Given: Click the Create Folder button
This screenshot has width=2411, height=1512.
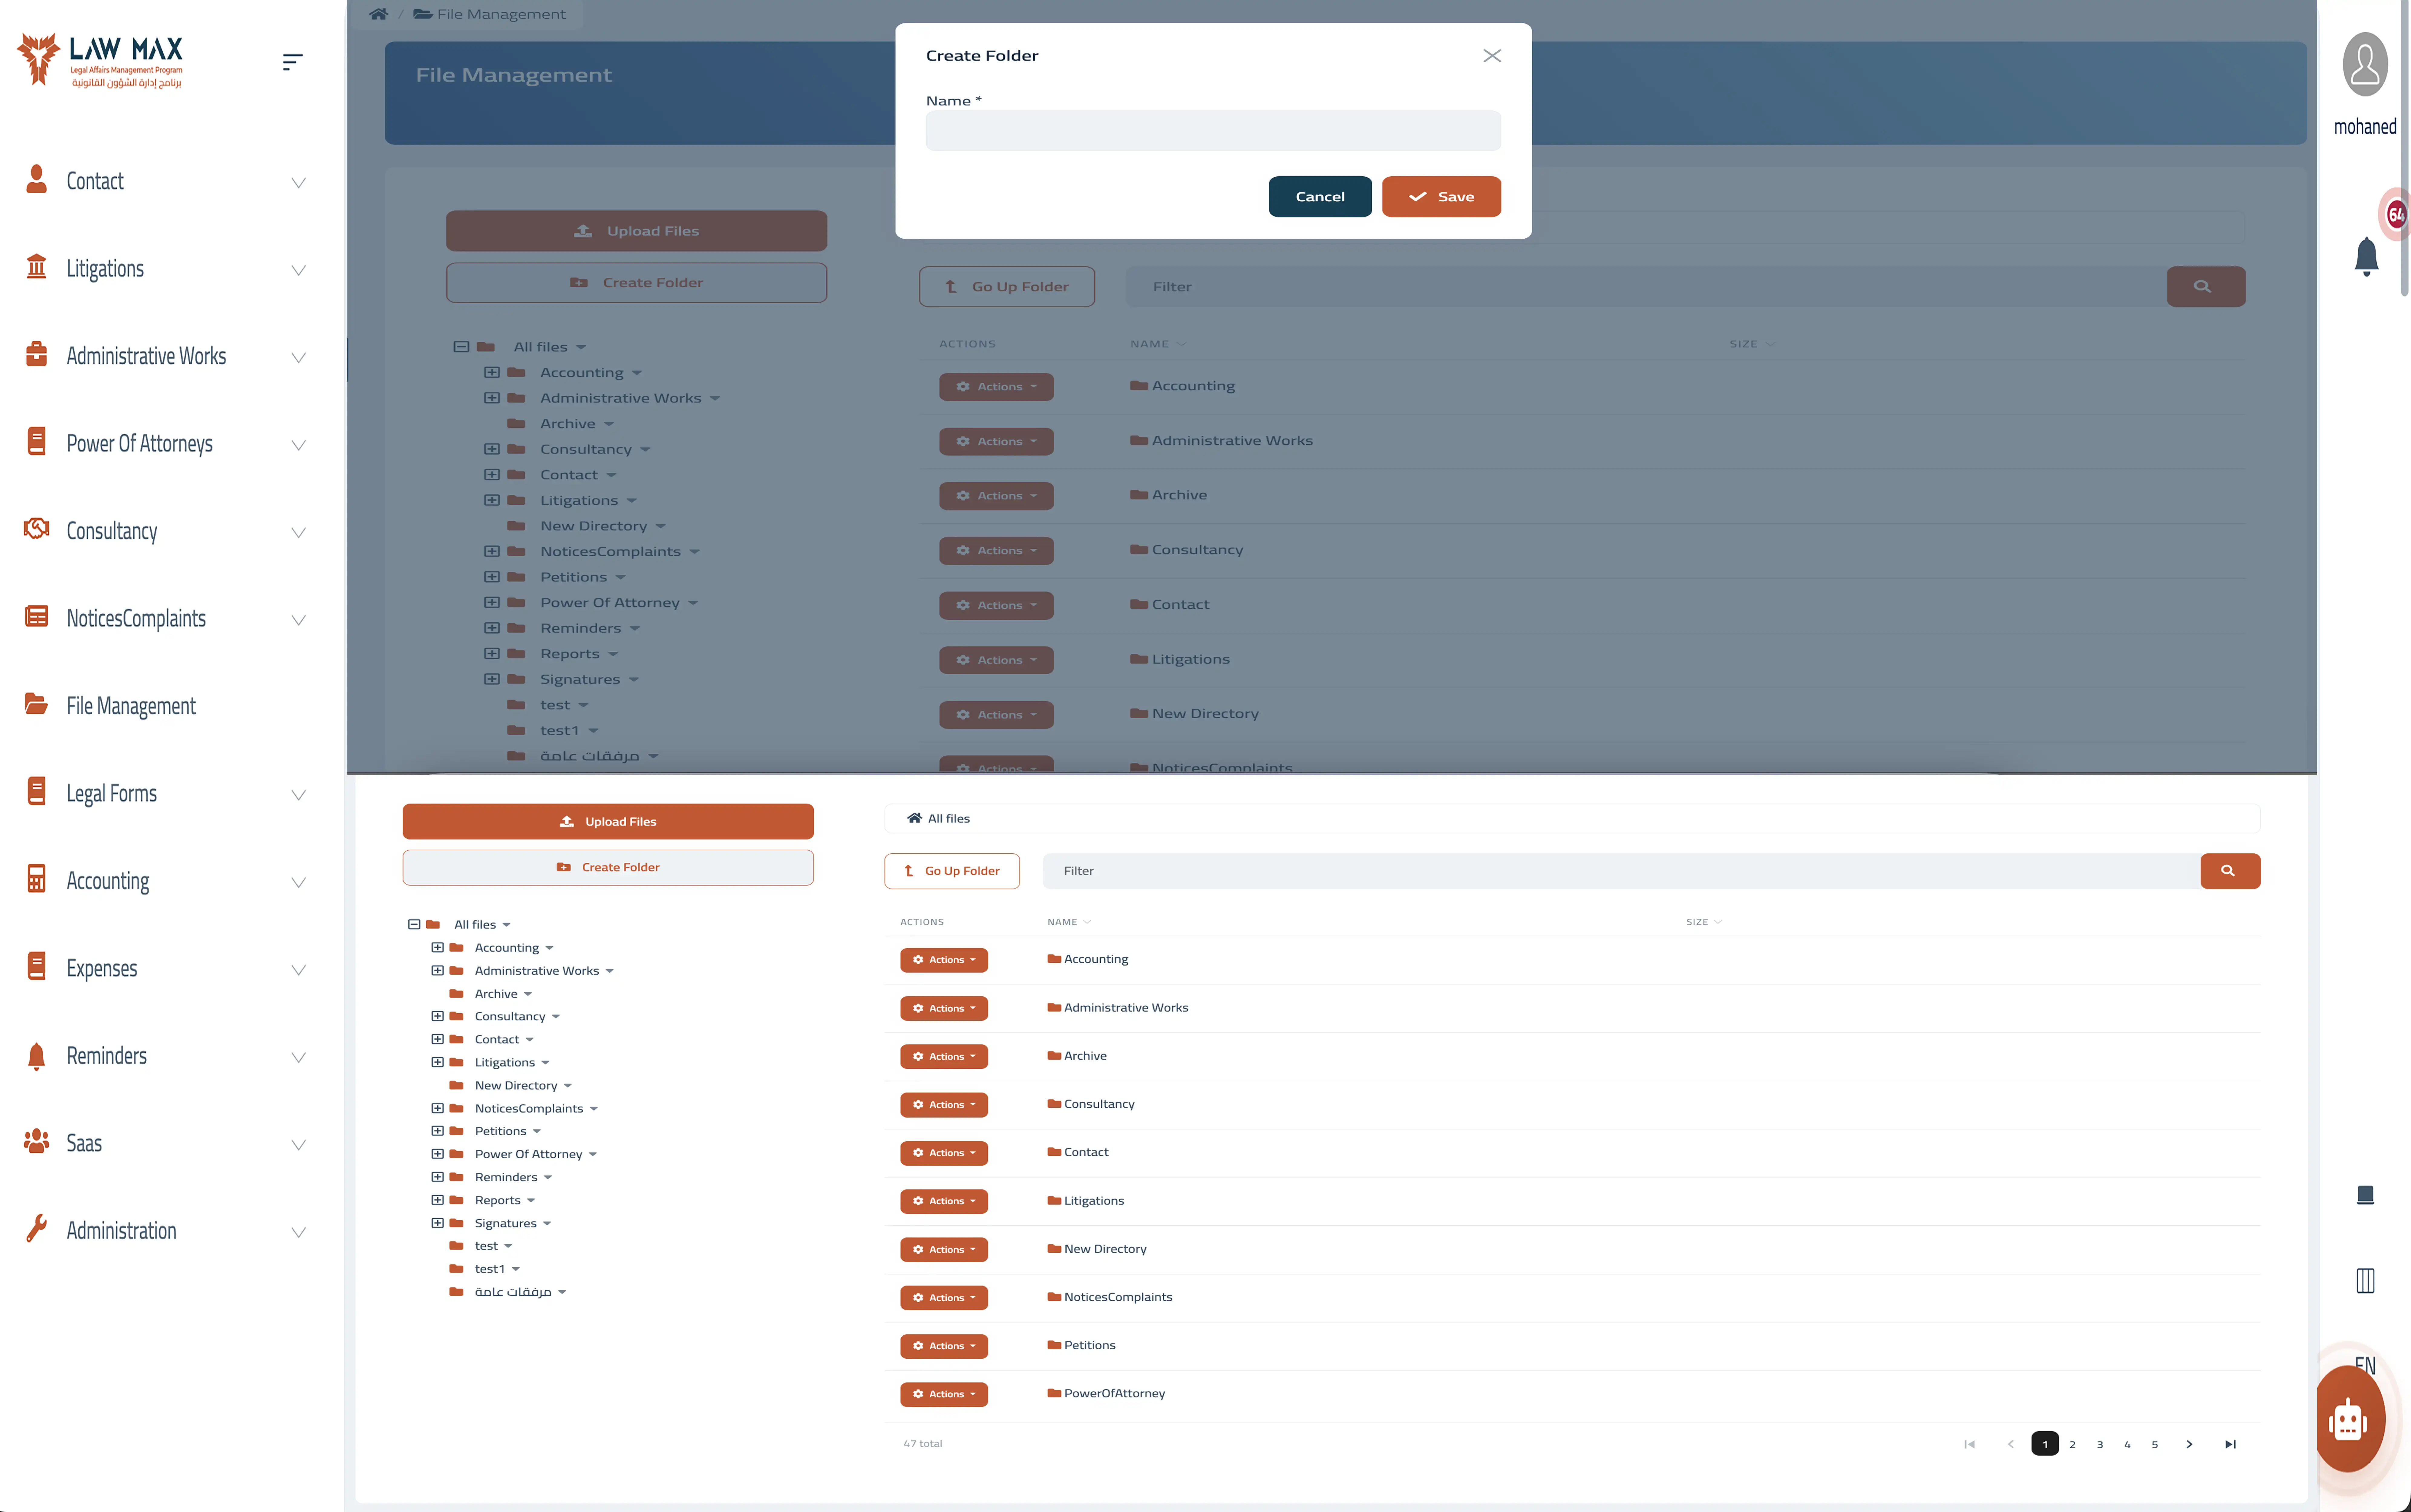Looking at the screenshot, I should pos(608,868).
